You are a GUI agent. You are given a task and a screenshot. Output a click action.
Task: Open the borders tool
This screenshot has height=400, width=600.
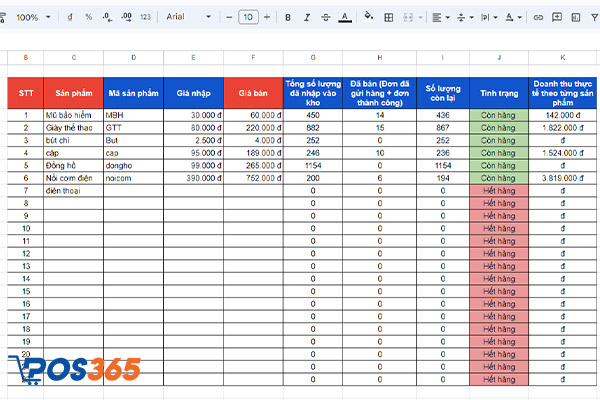[x=389, y=17]
